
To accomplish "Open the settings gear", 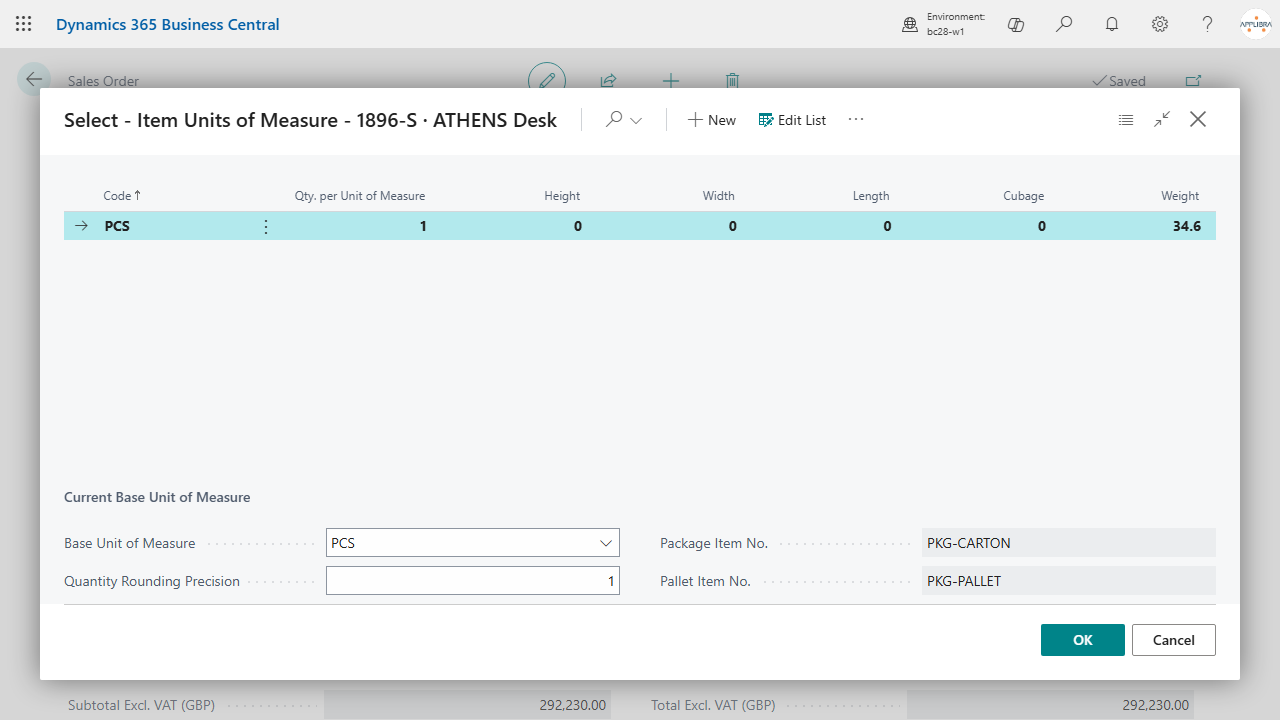I will tap(1160, 24).
